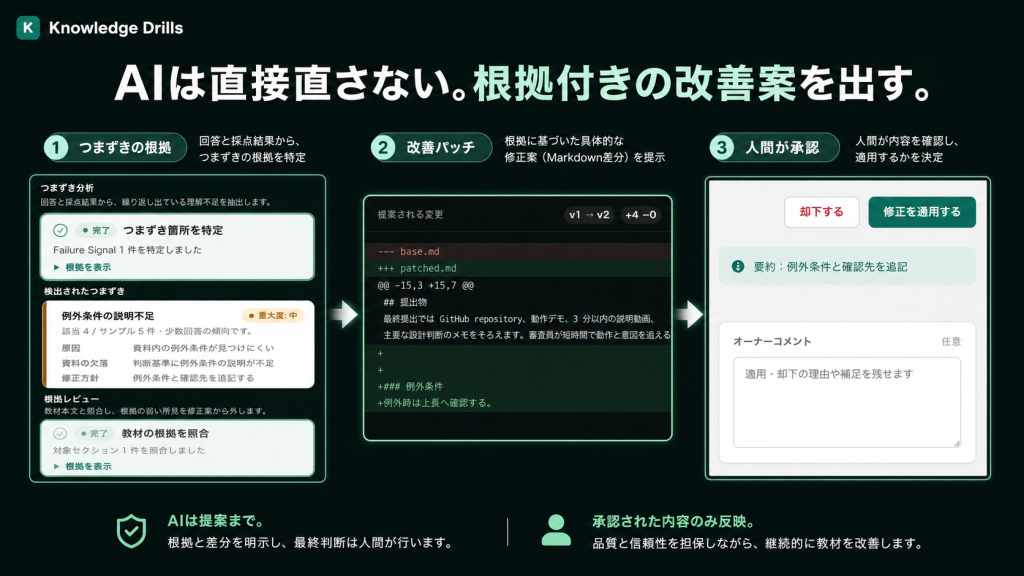Select the 人間が承認 step tab
Screen dimensions: 1024x576
click(774, 148)
